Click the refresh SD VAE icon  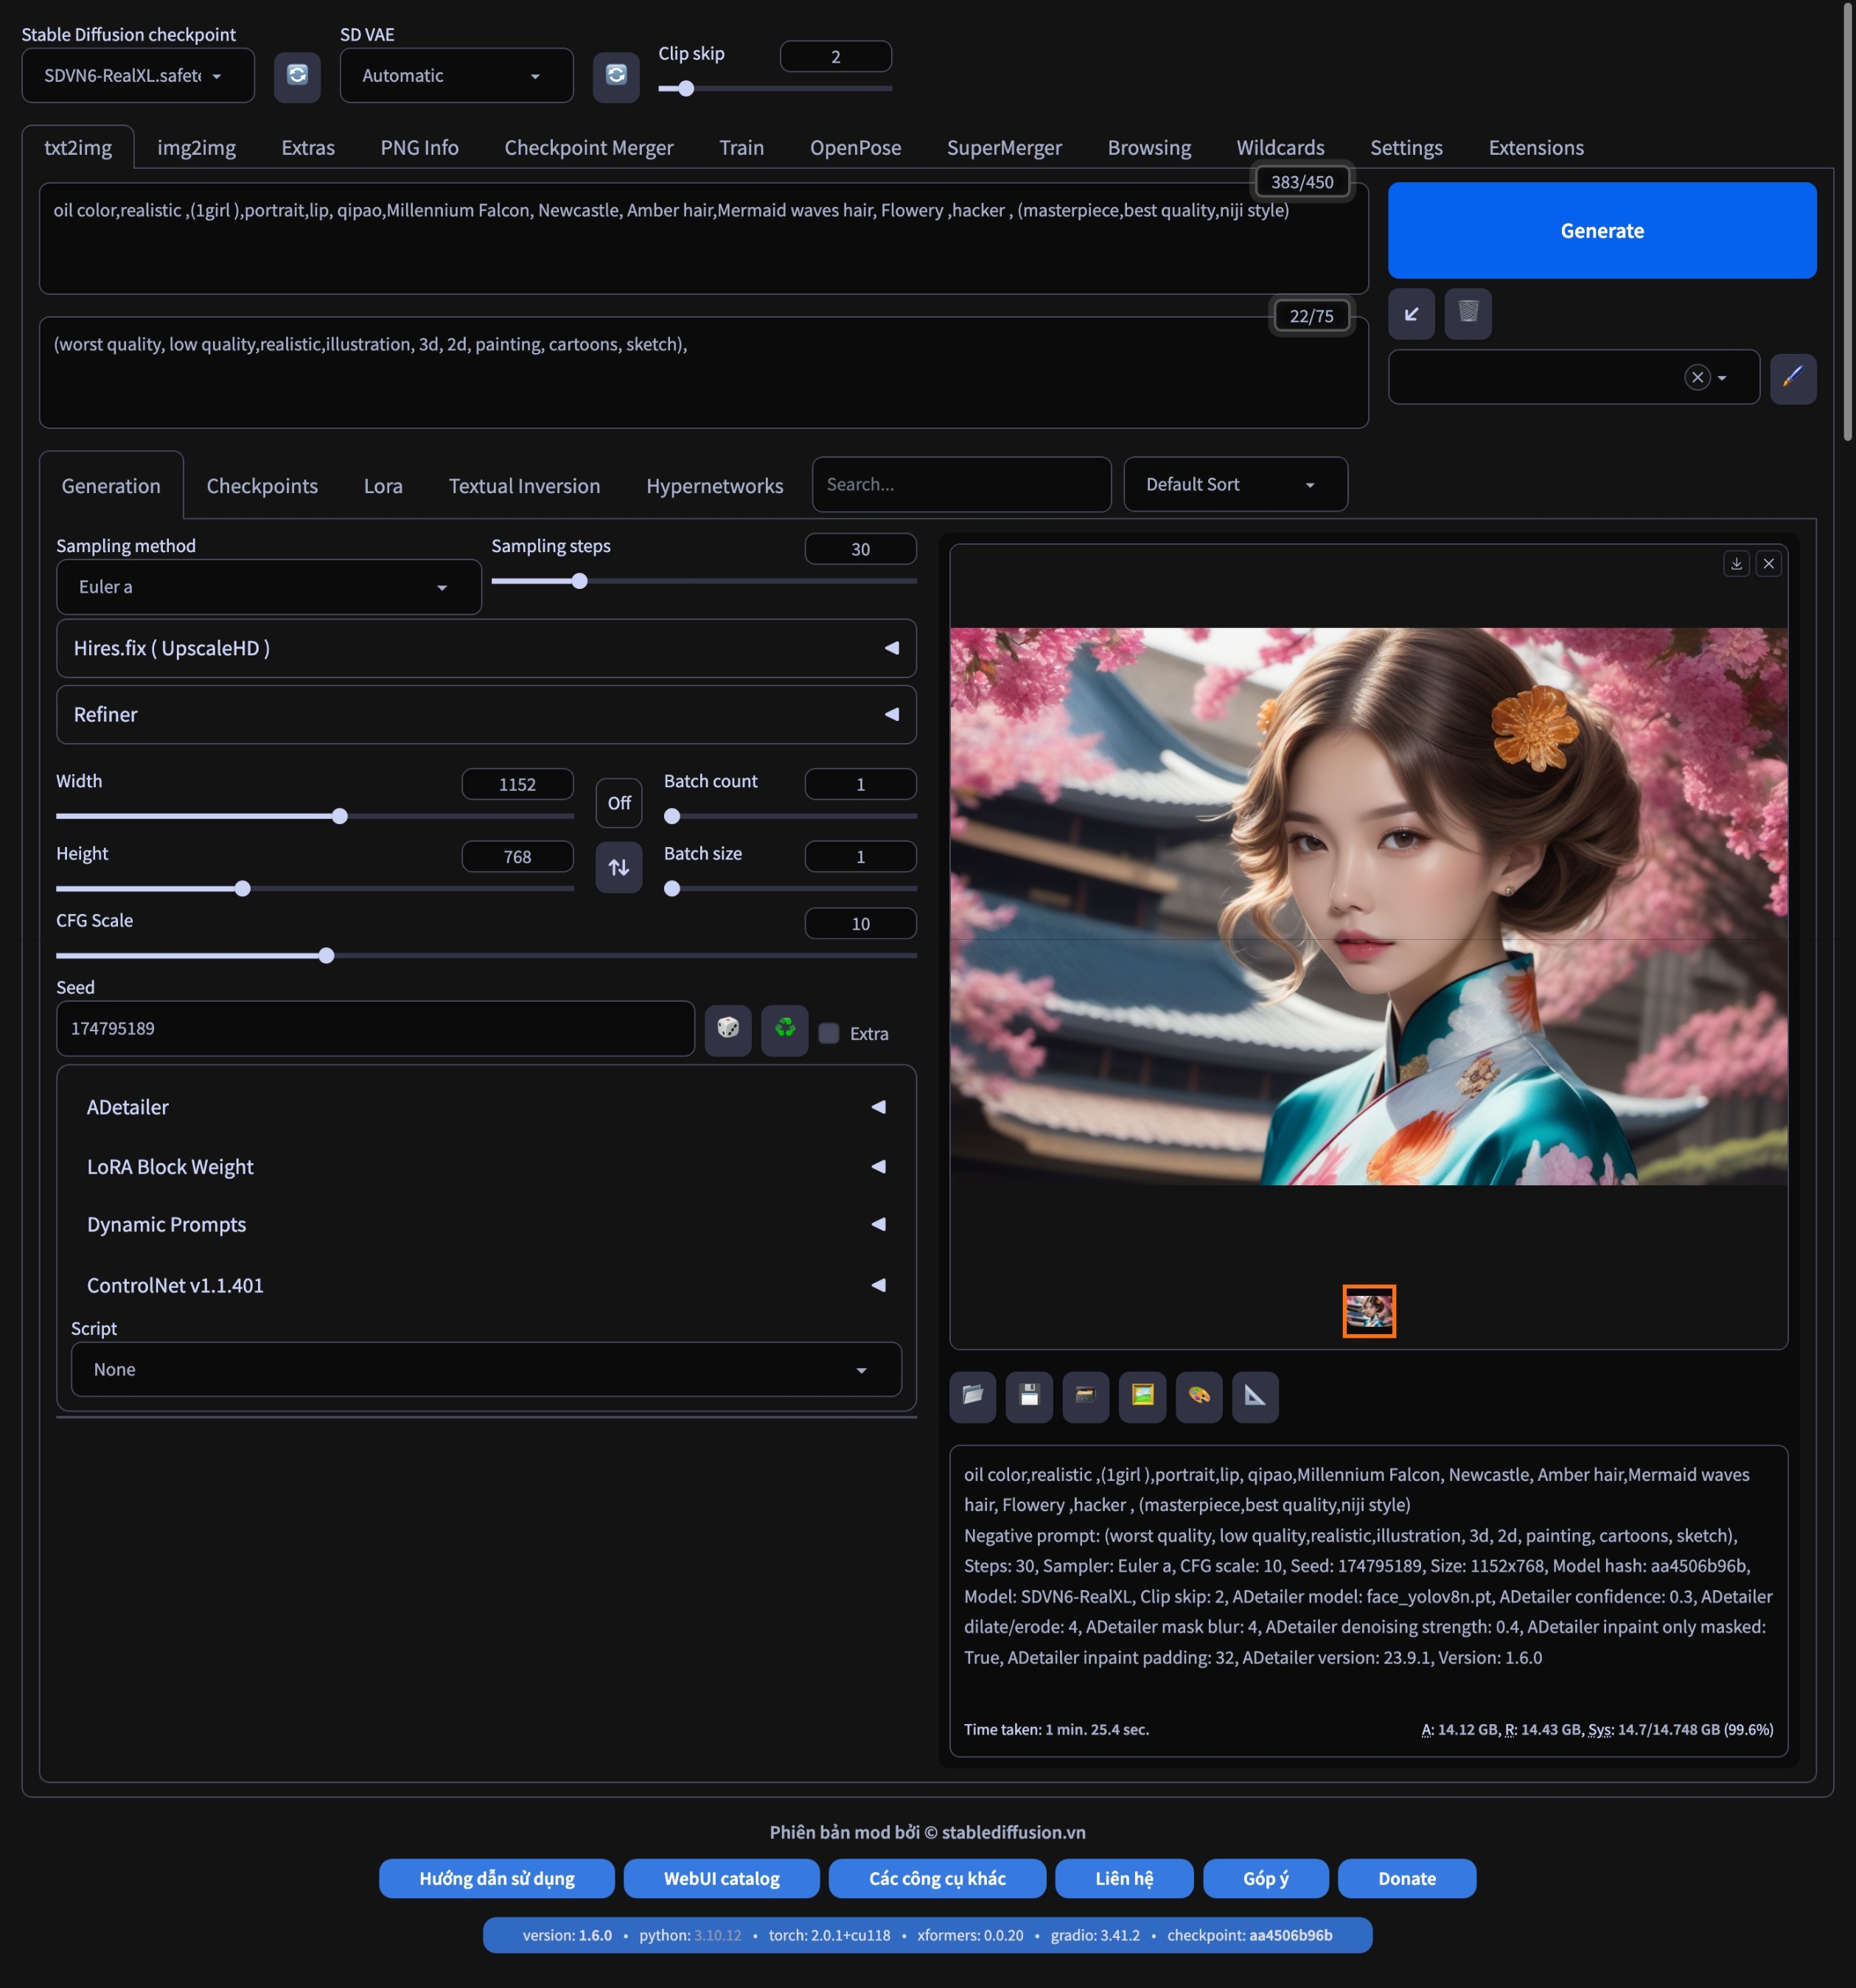tap(616, 76)
